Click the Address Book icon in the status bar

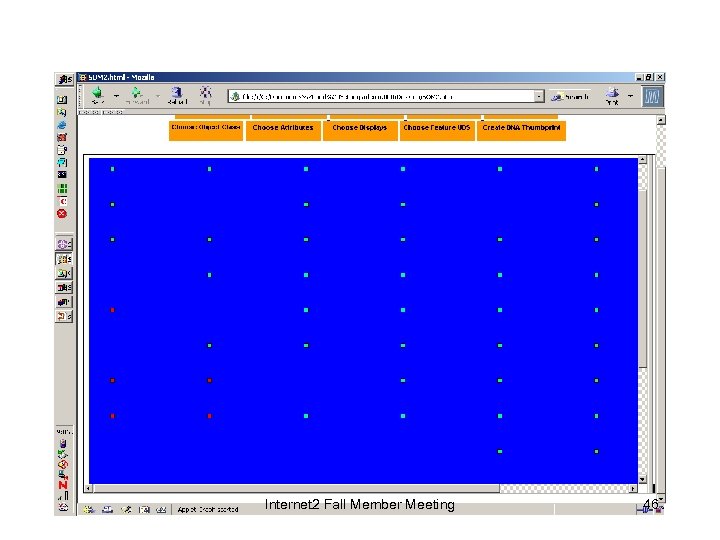point(144,509)
